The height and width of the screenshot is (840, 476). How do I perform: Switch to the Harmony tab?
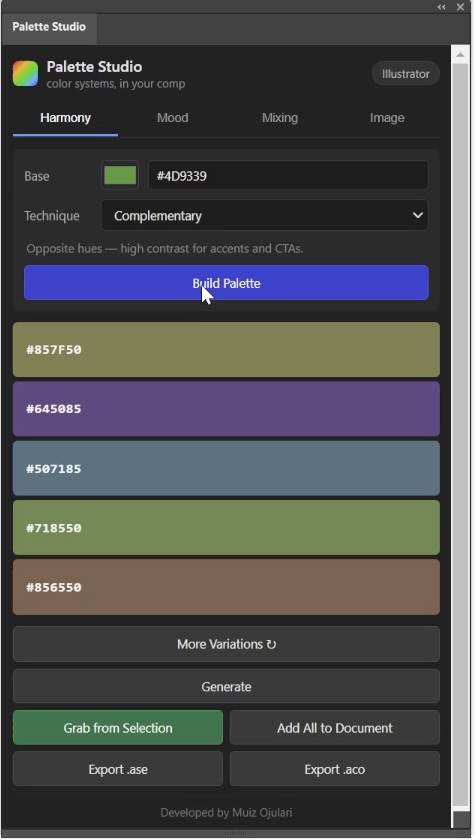(65, 118)
